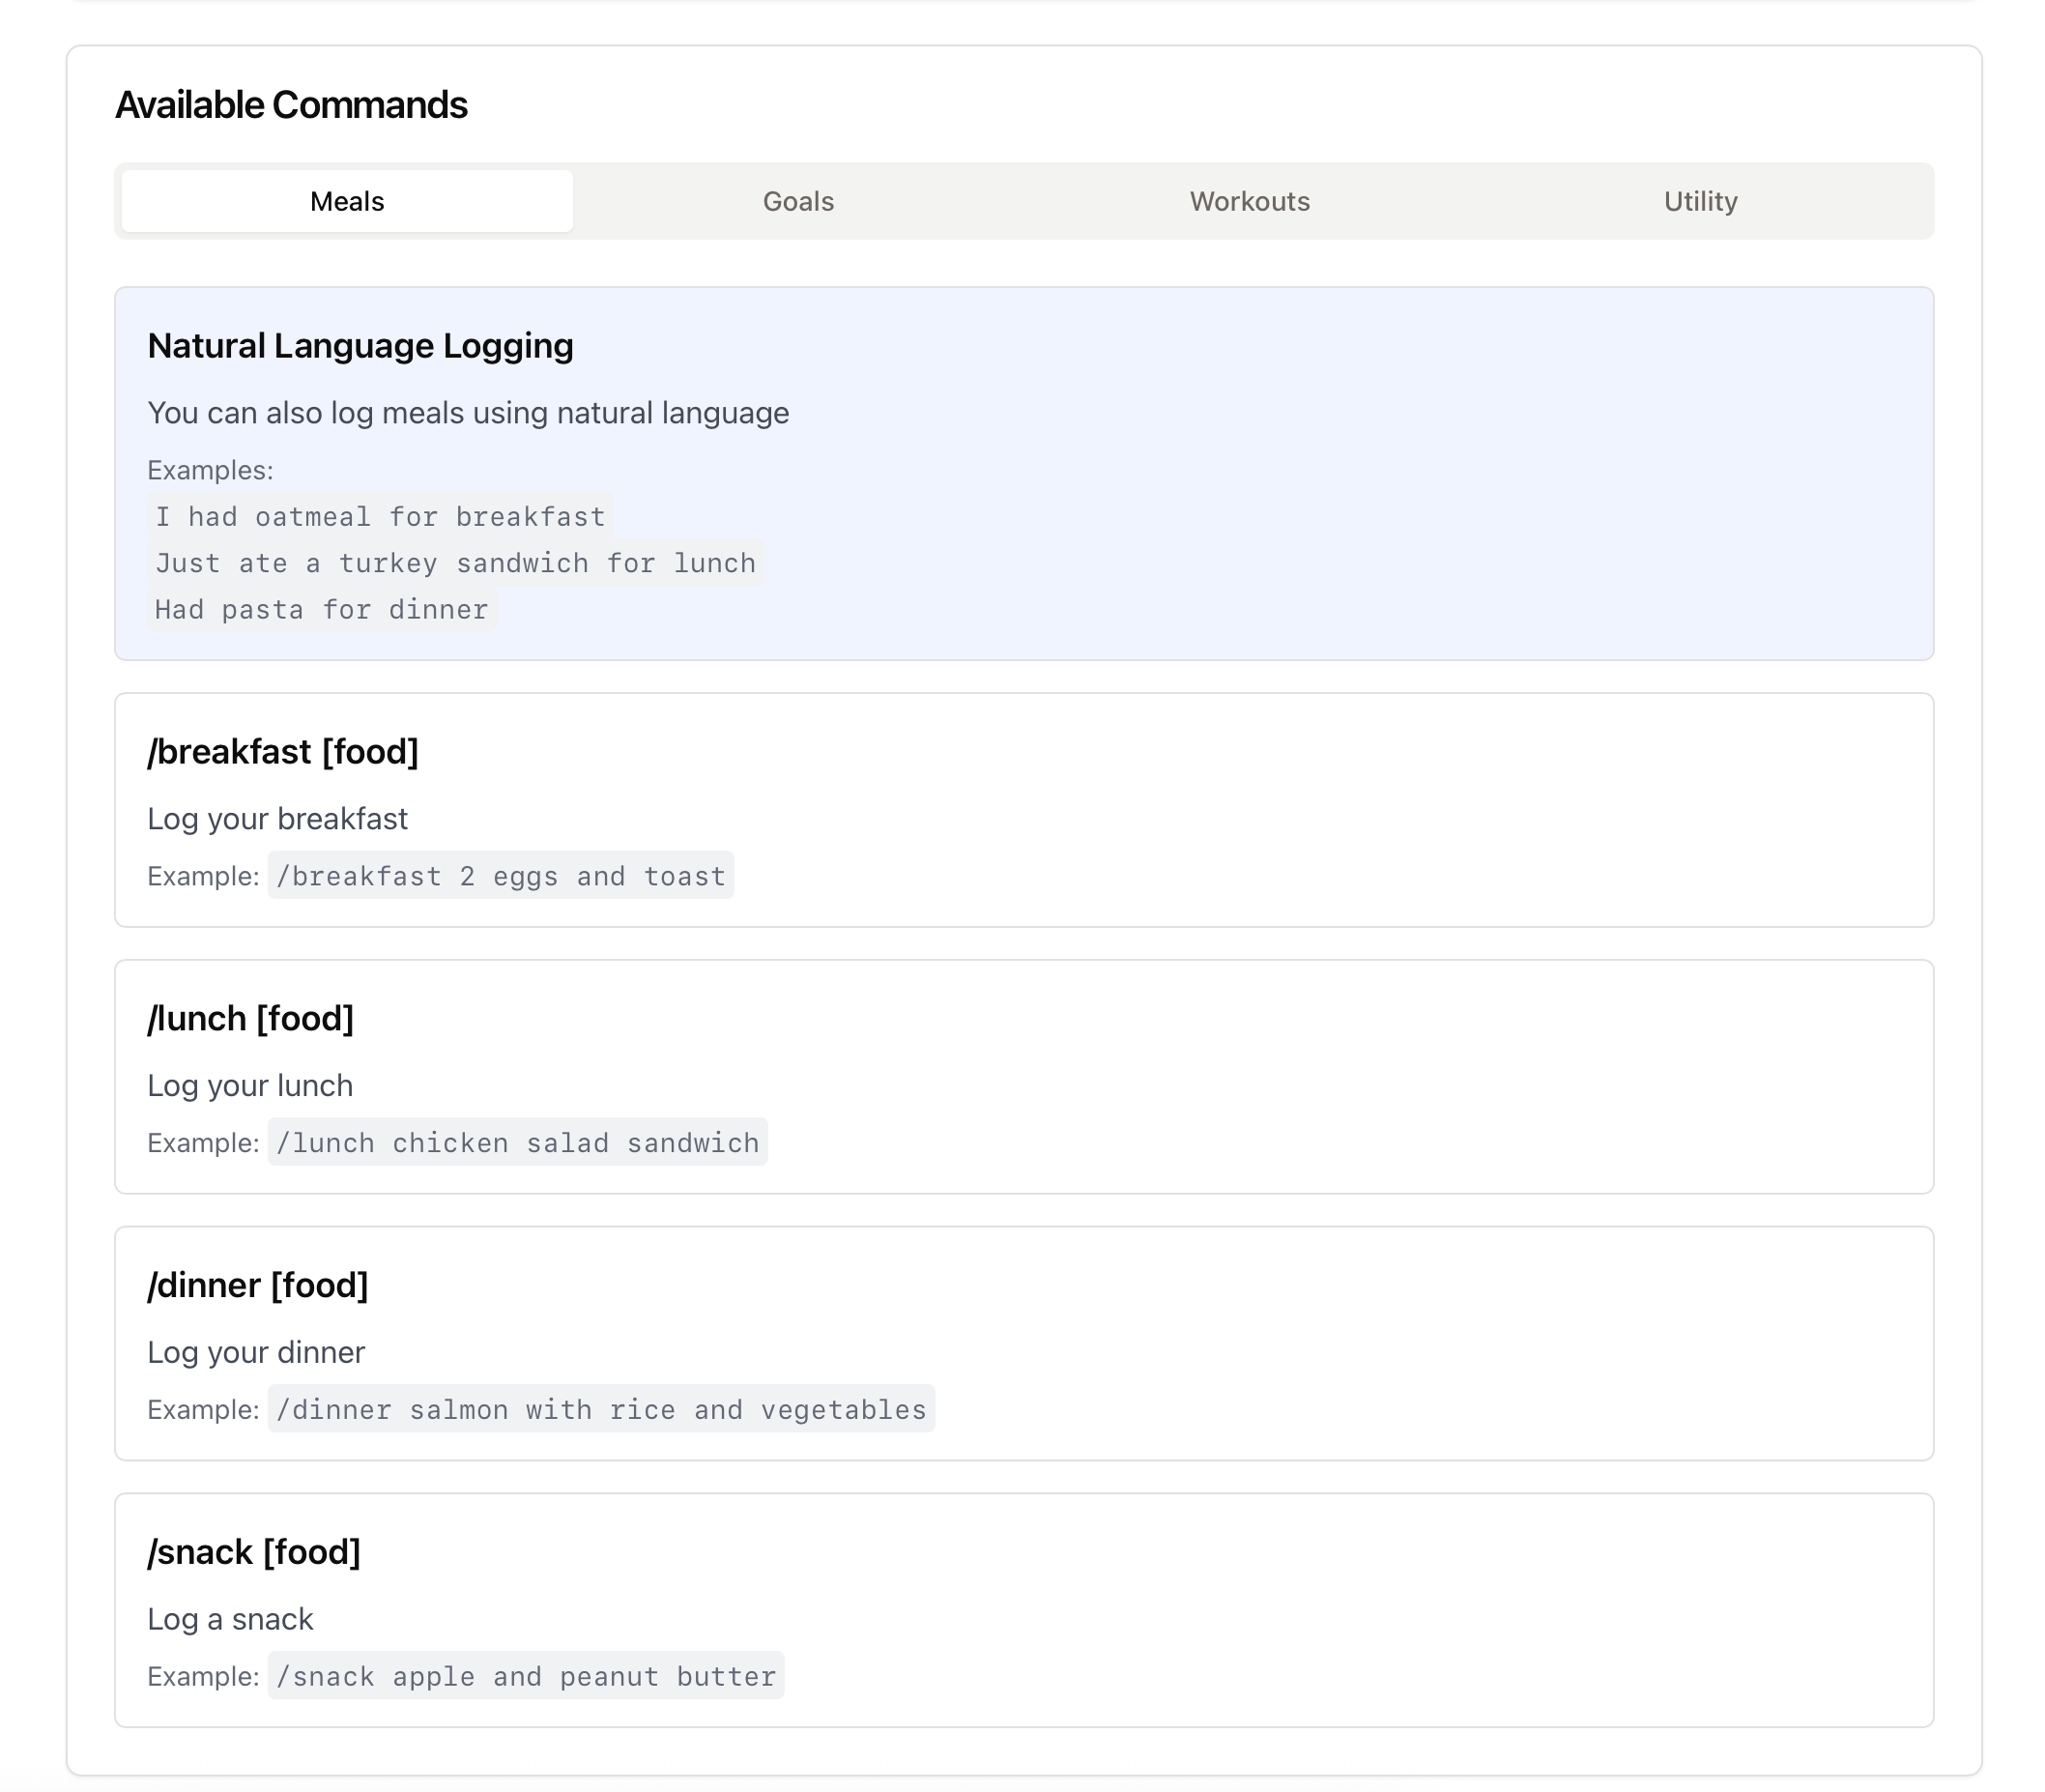Select the Workouts tab
Screen dimensions: 2045x1792
tap(1248, 201)
